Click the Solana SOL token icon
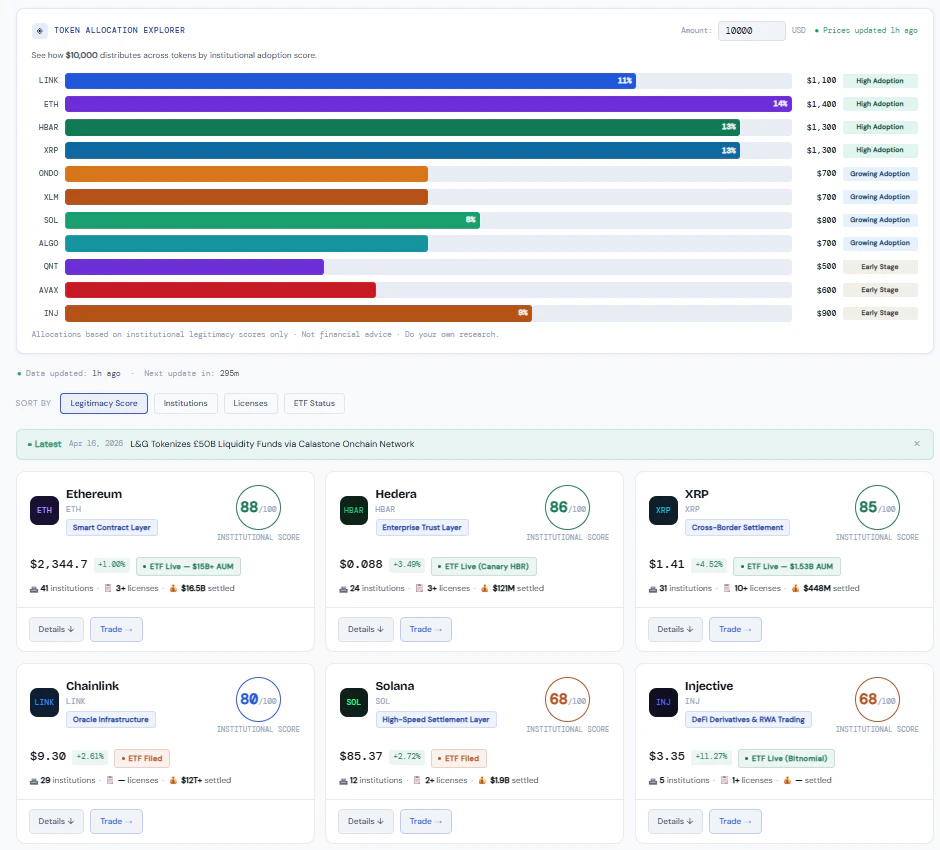Screen dimensions: 940x850 (x=353, y=702)
